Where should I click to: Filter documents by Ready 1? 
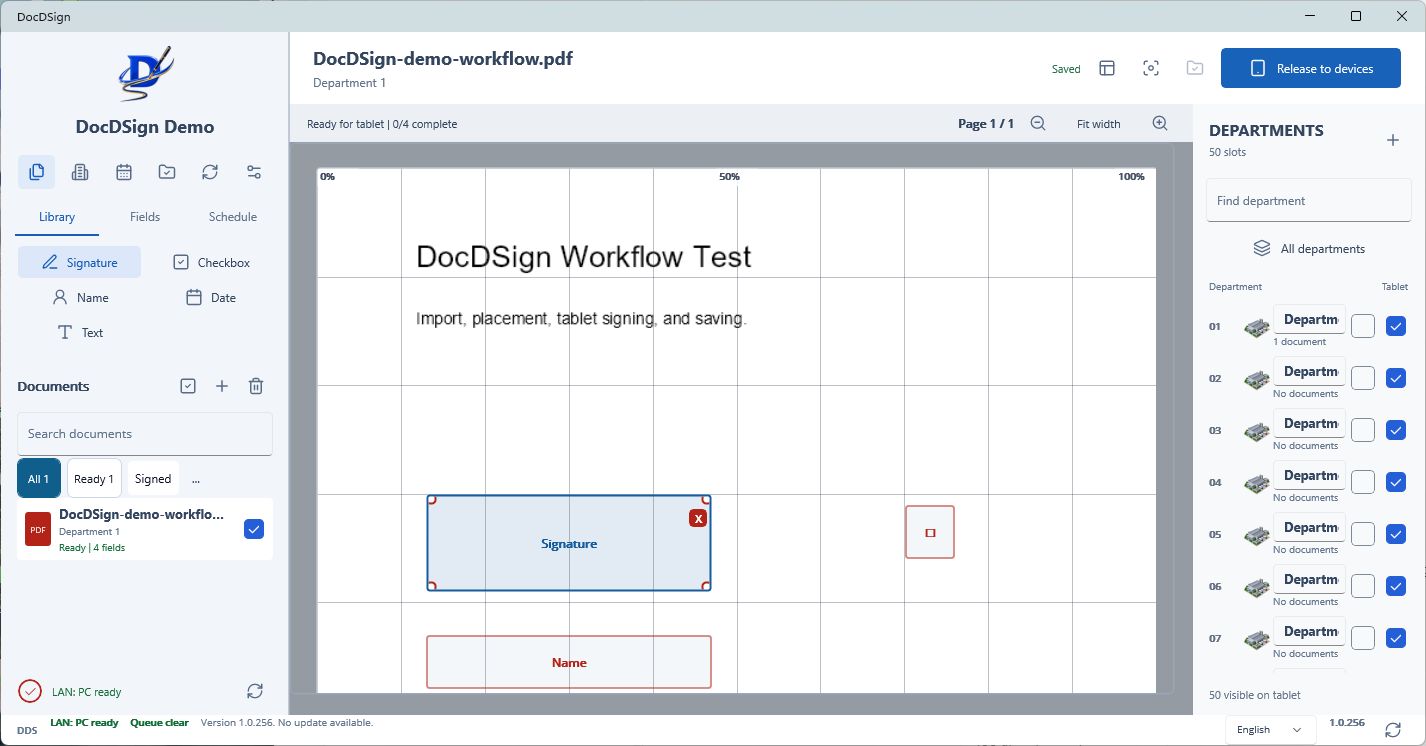94,479
